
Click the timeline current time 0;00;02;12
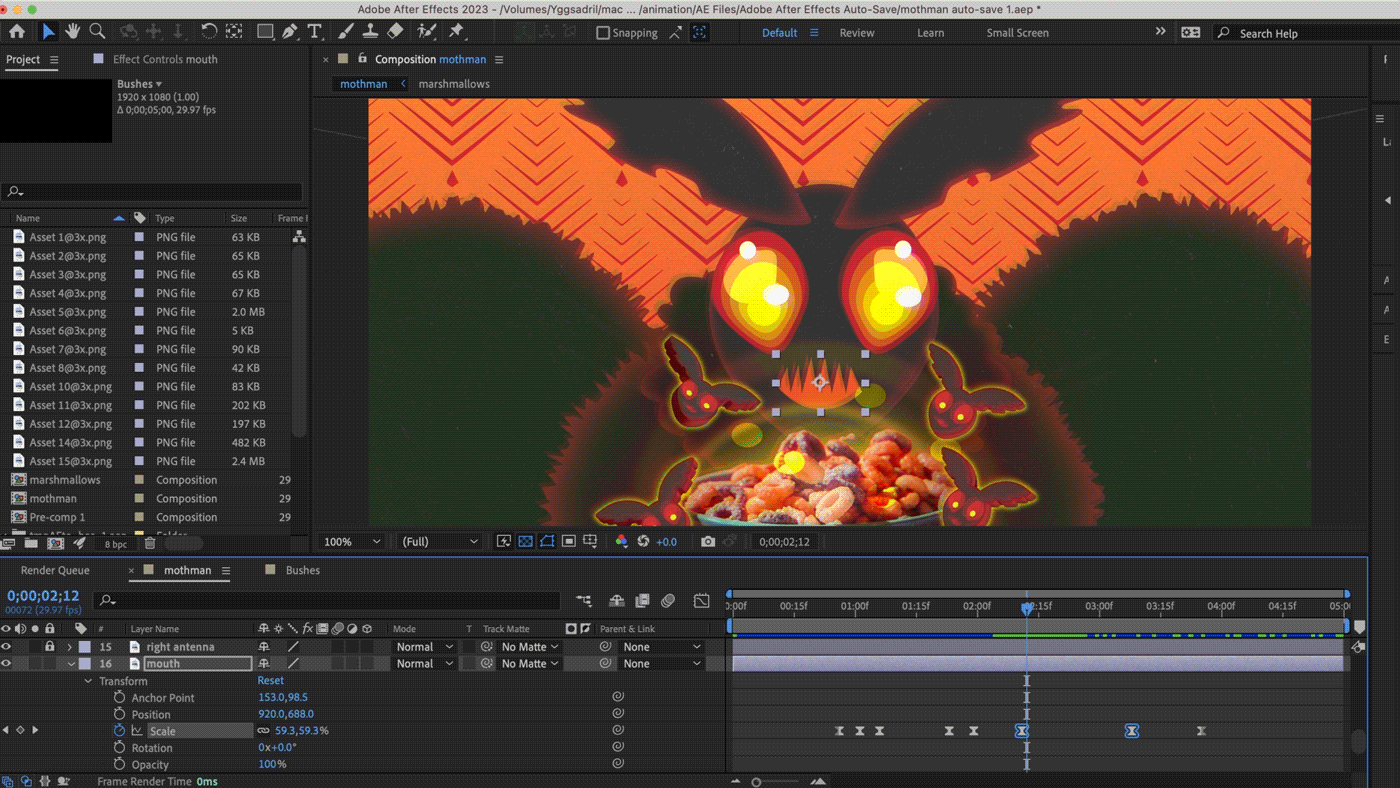(x=43, y=596)
